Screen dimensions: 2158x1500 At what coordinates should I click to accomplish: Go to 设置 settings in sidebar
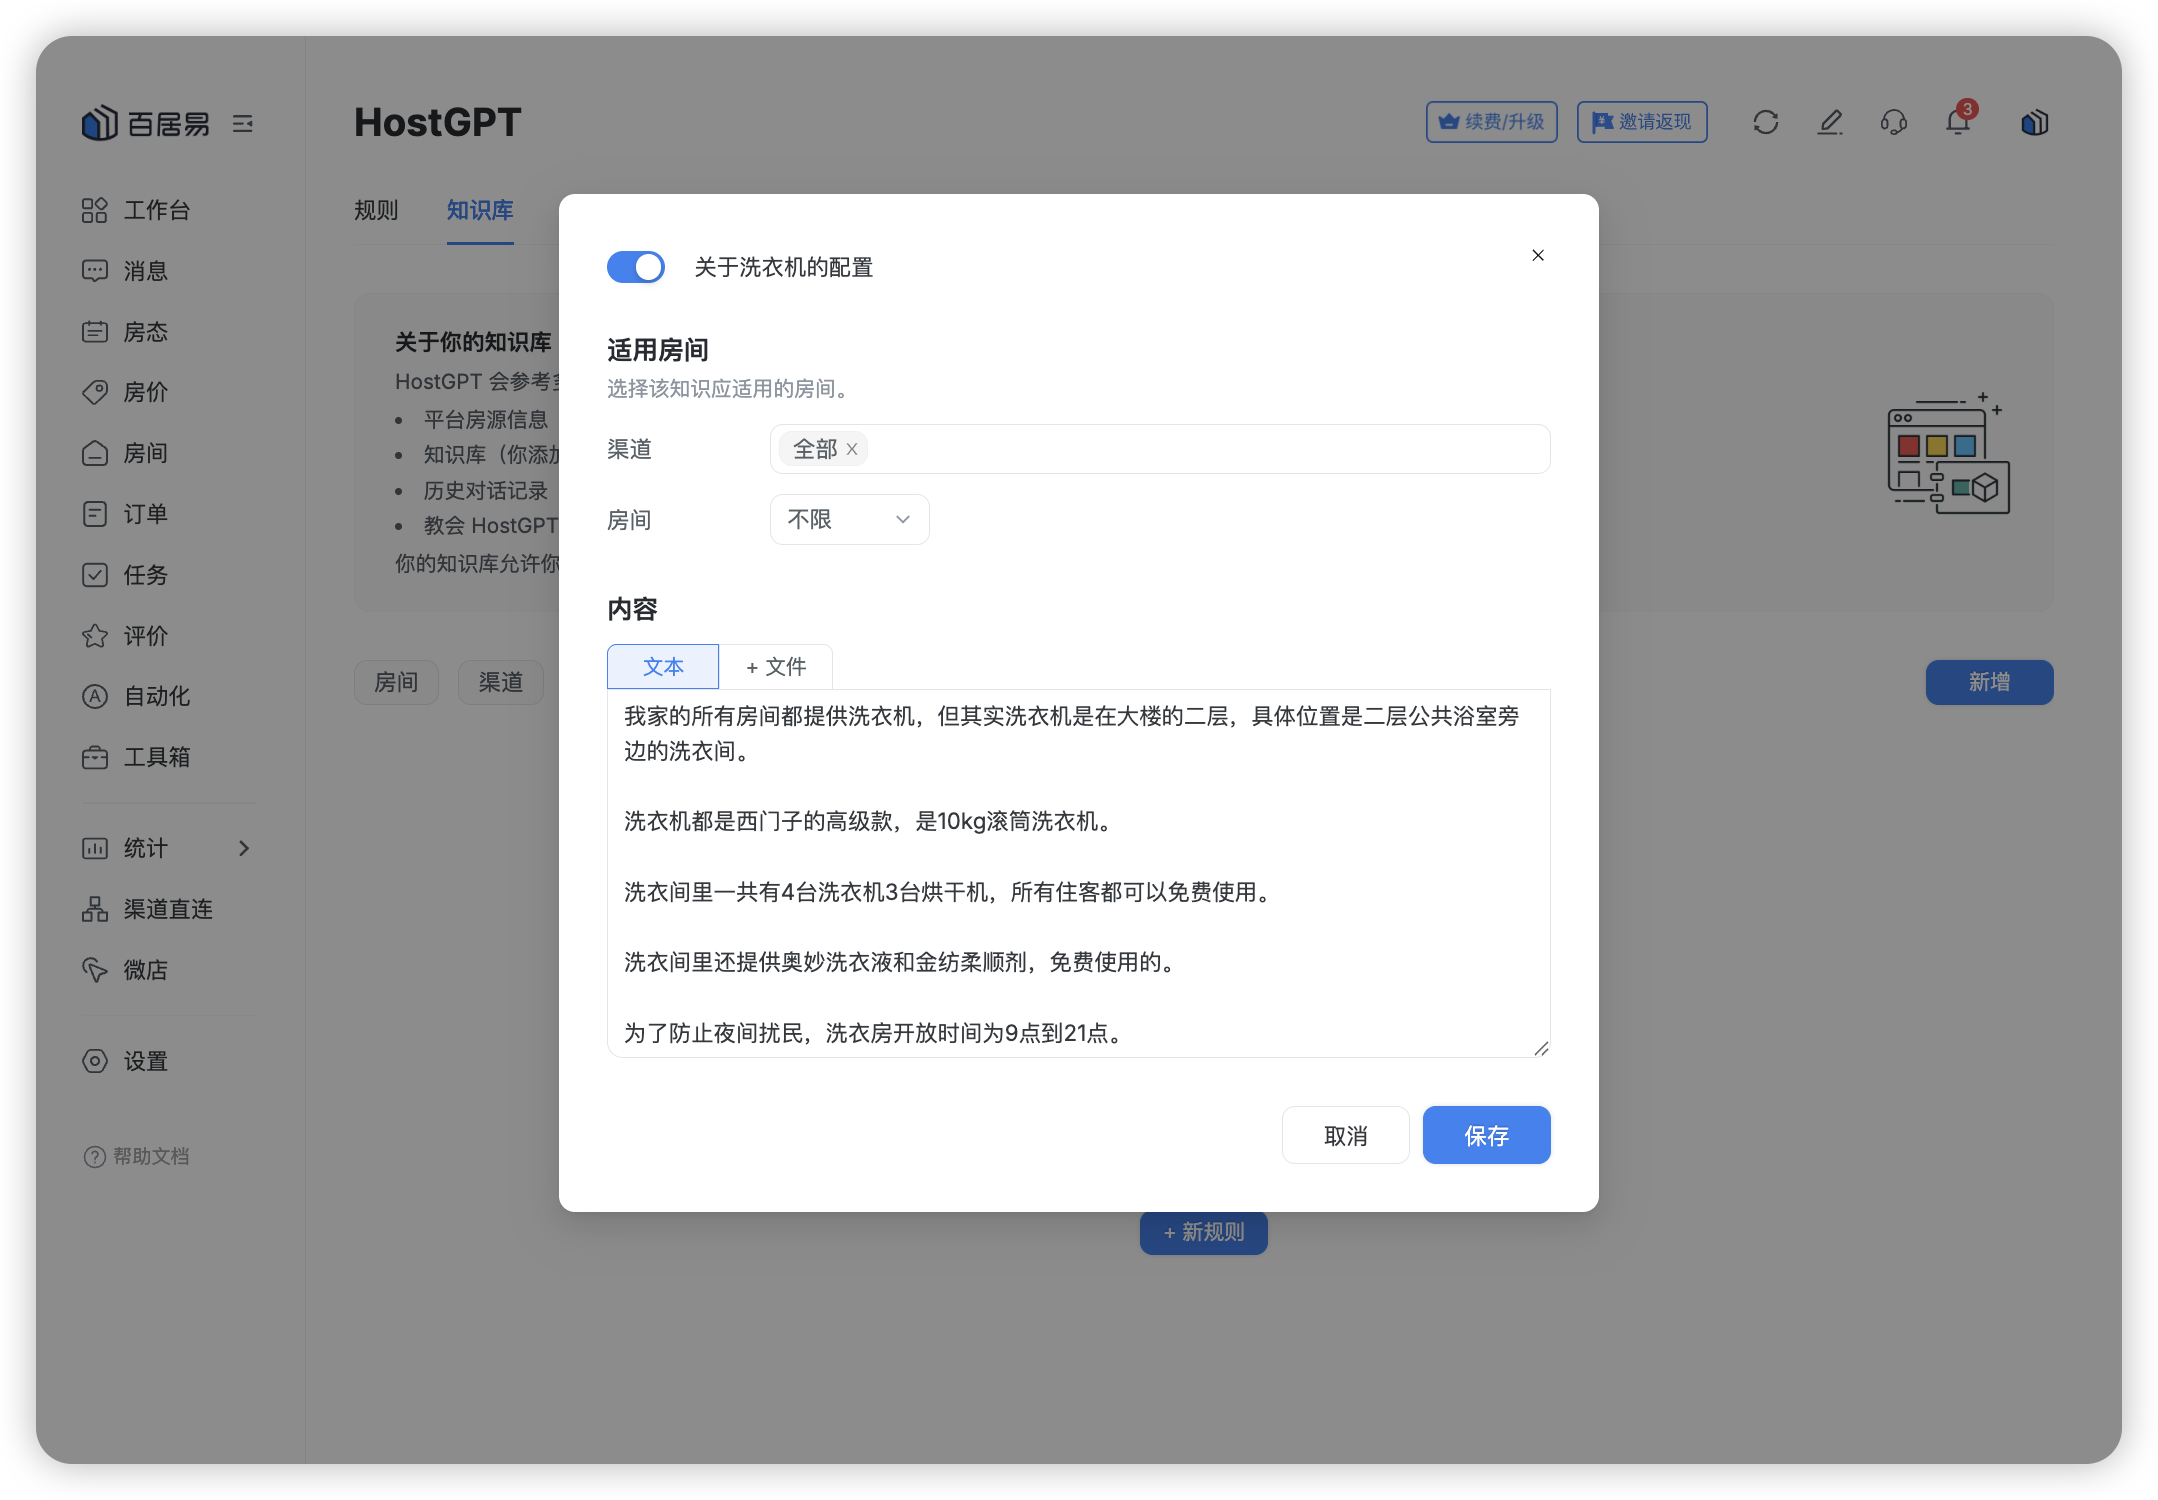pyautogui.click(x=145, y=1061)
